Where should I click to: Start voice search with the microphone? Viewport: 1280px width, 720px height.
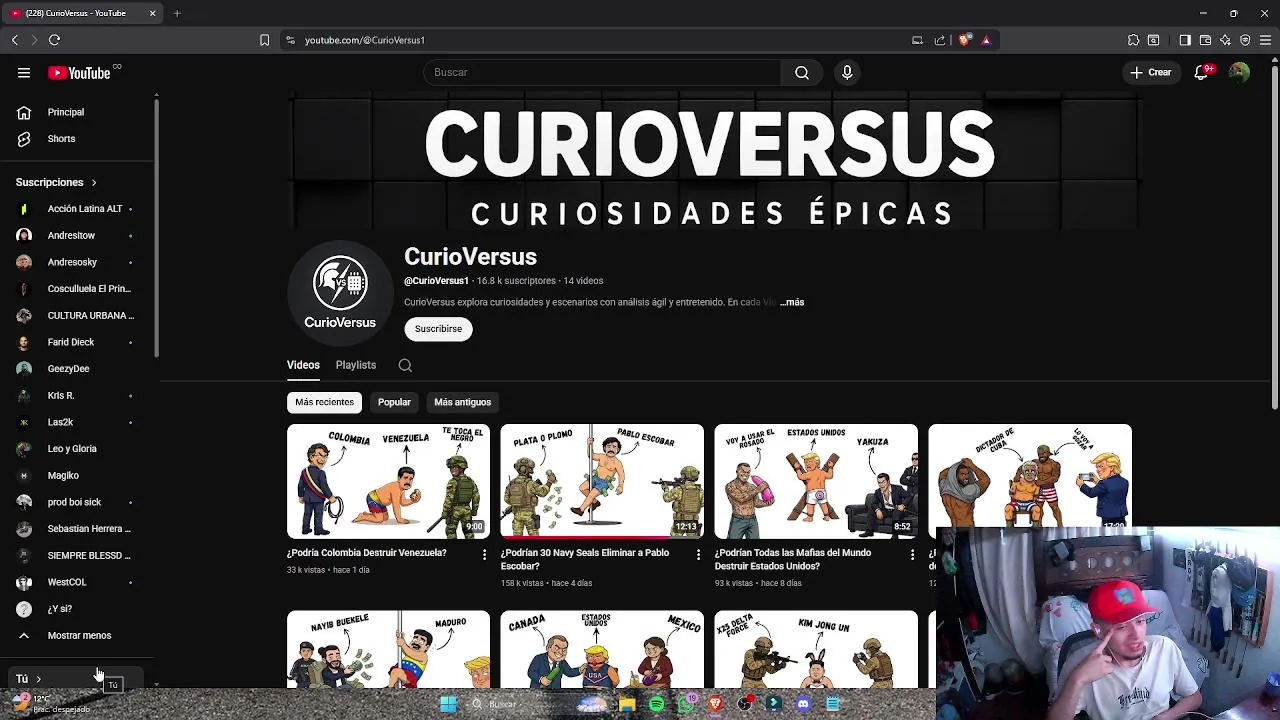pos(847,72)
